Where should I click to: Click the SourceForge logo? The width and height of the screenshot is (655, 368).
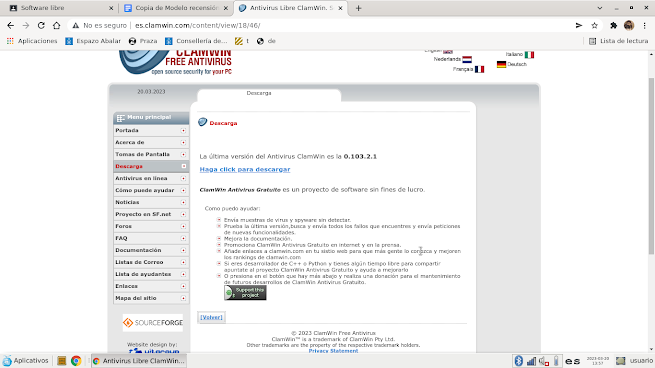click(x=153, y=322)
